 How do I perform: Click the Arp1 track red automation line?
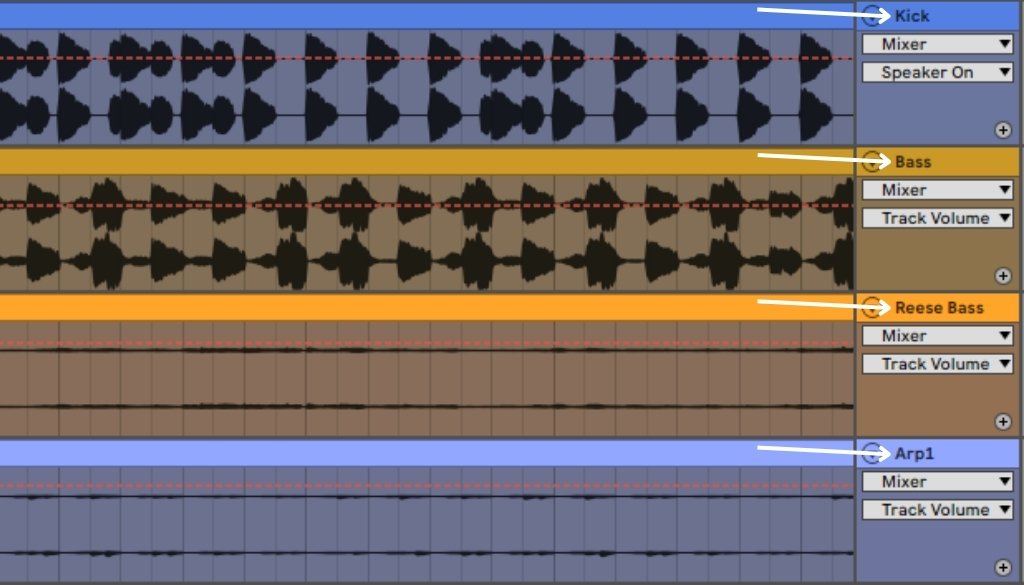point(427,486)
